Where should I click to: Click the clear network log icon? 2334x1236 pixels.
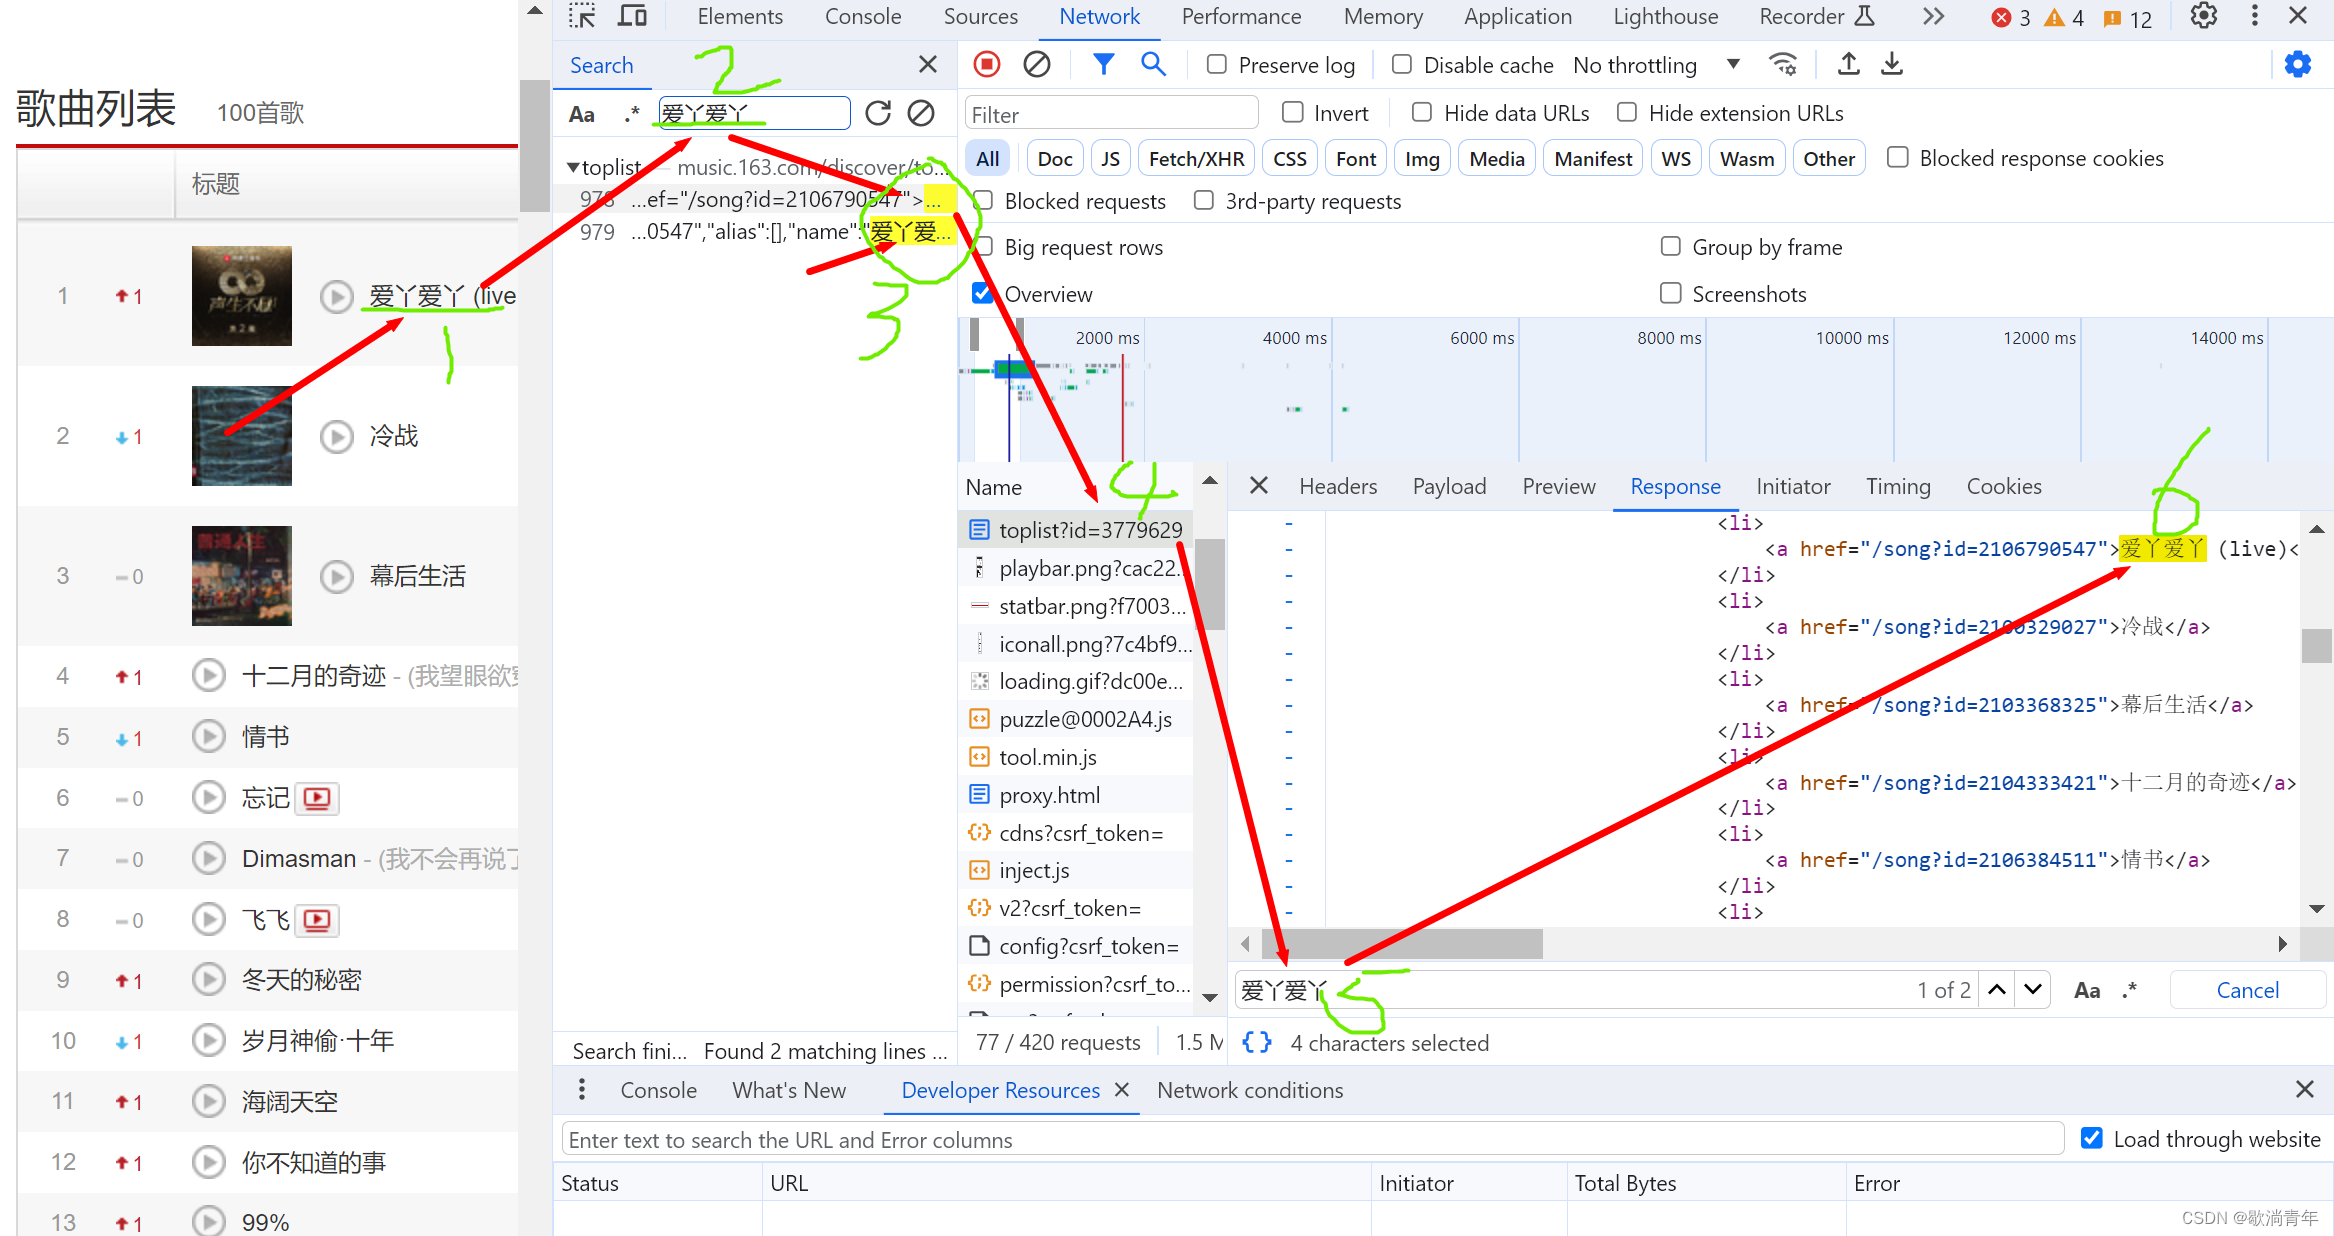pos(1037,65)
